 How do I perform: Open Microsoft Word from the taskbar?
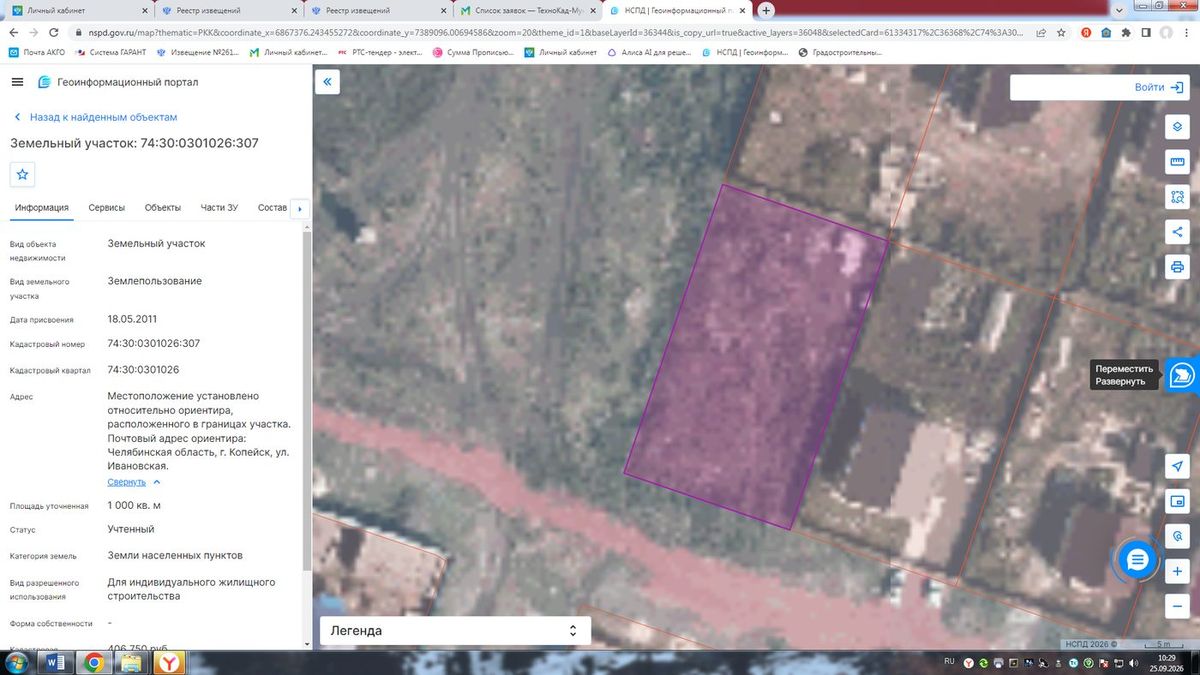tap(54, 662)
